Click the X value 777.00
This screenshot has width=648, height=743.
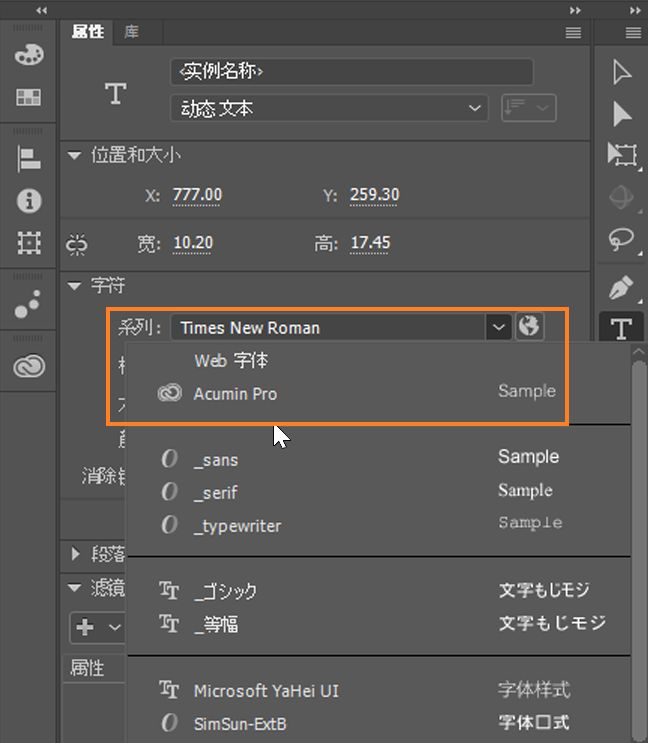(x=197, y=195)
